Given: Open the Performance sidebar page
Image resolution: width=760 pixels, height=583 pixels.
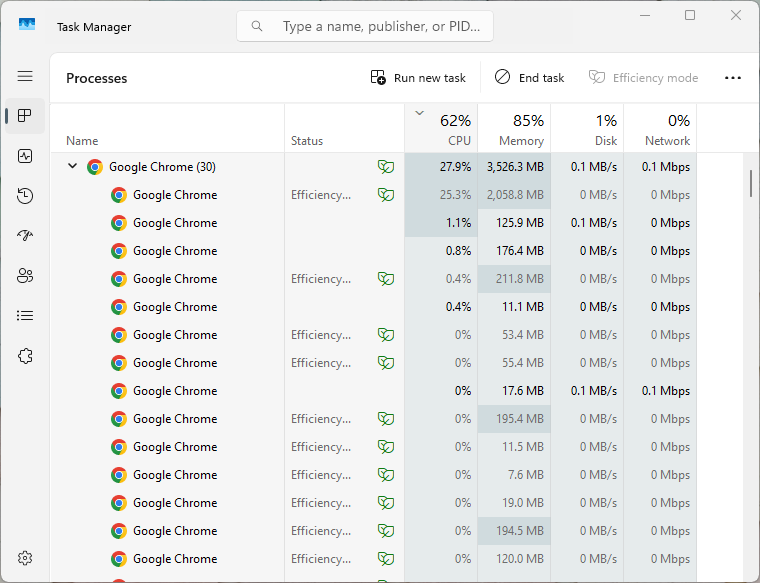Looking at the screenshot, I should [25, 156].
